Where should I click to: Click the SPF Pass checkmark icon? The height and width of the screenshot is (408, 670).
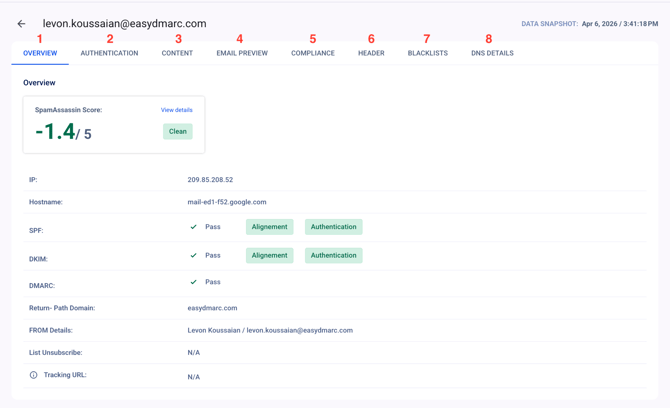194,227
